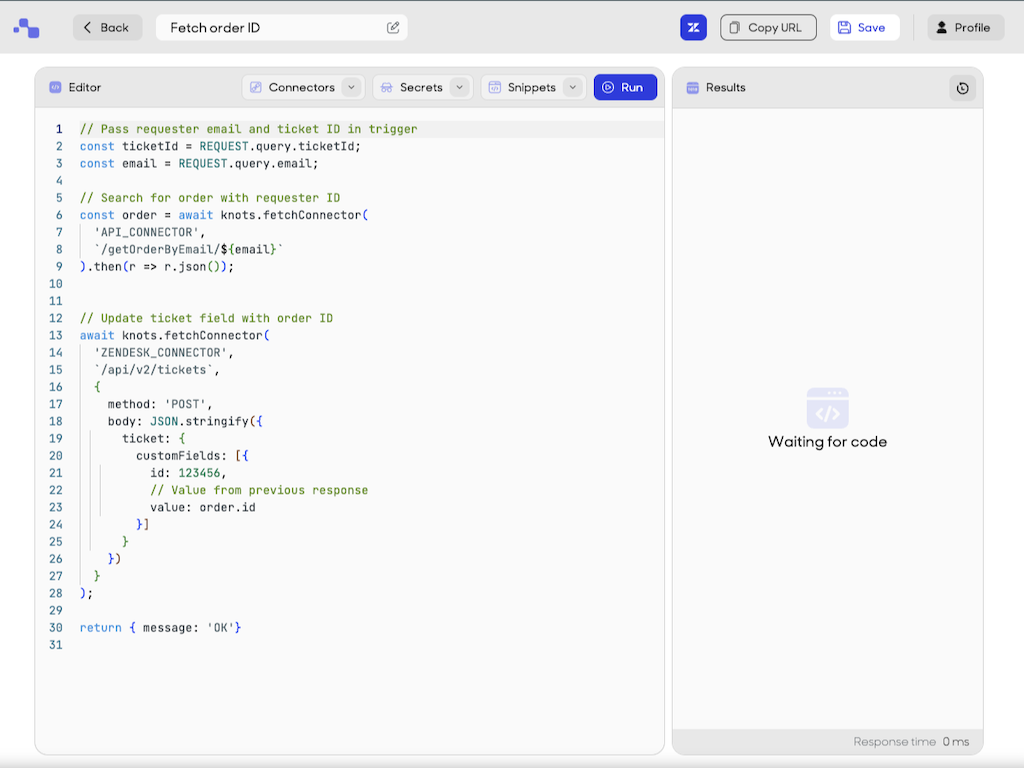Click the floppy disk icon on Save
The image size is (1024, 768).
[x=843, y=27]
